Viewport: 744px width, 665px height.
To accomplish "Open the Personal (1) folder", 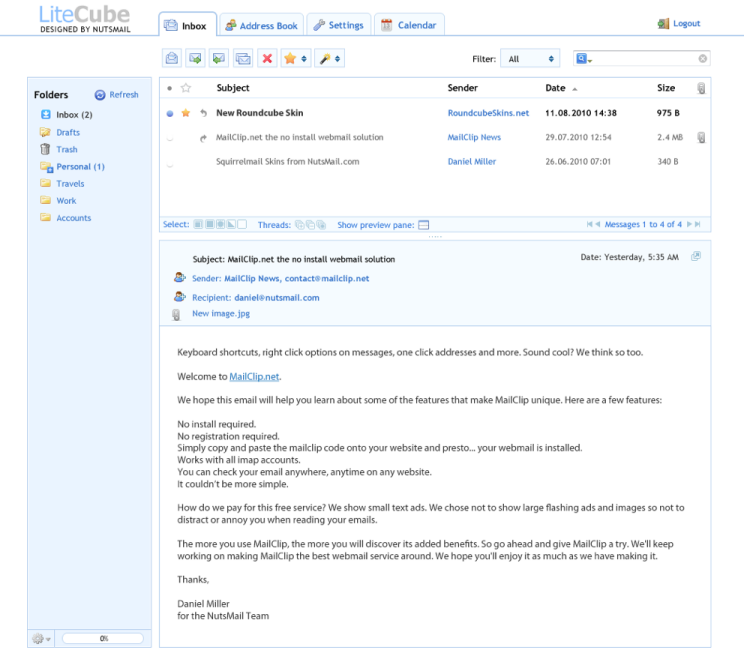I will click(x=73, y=166).
